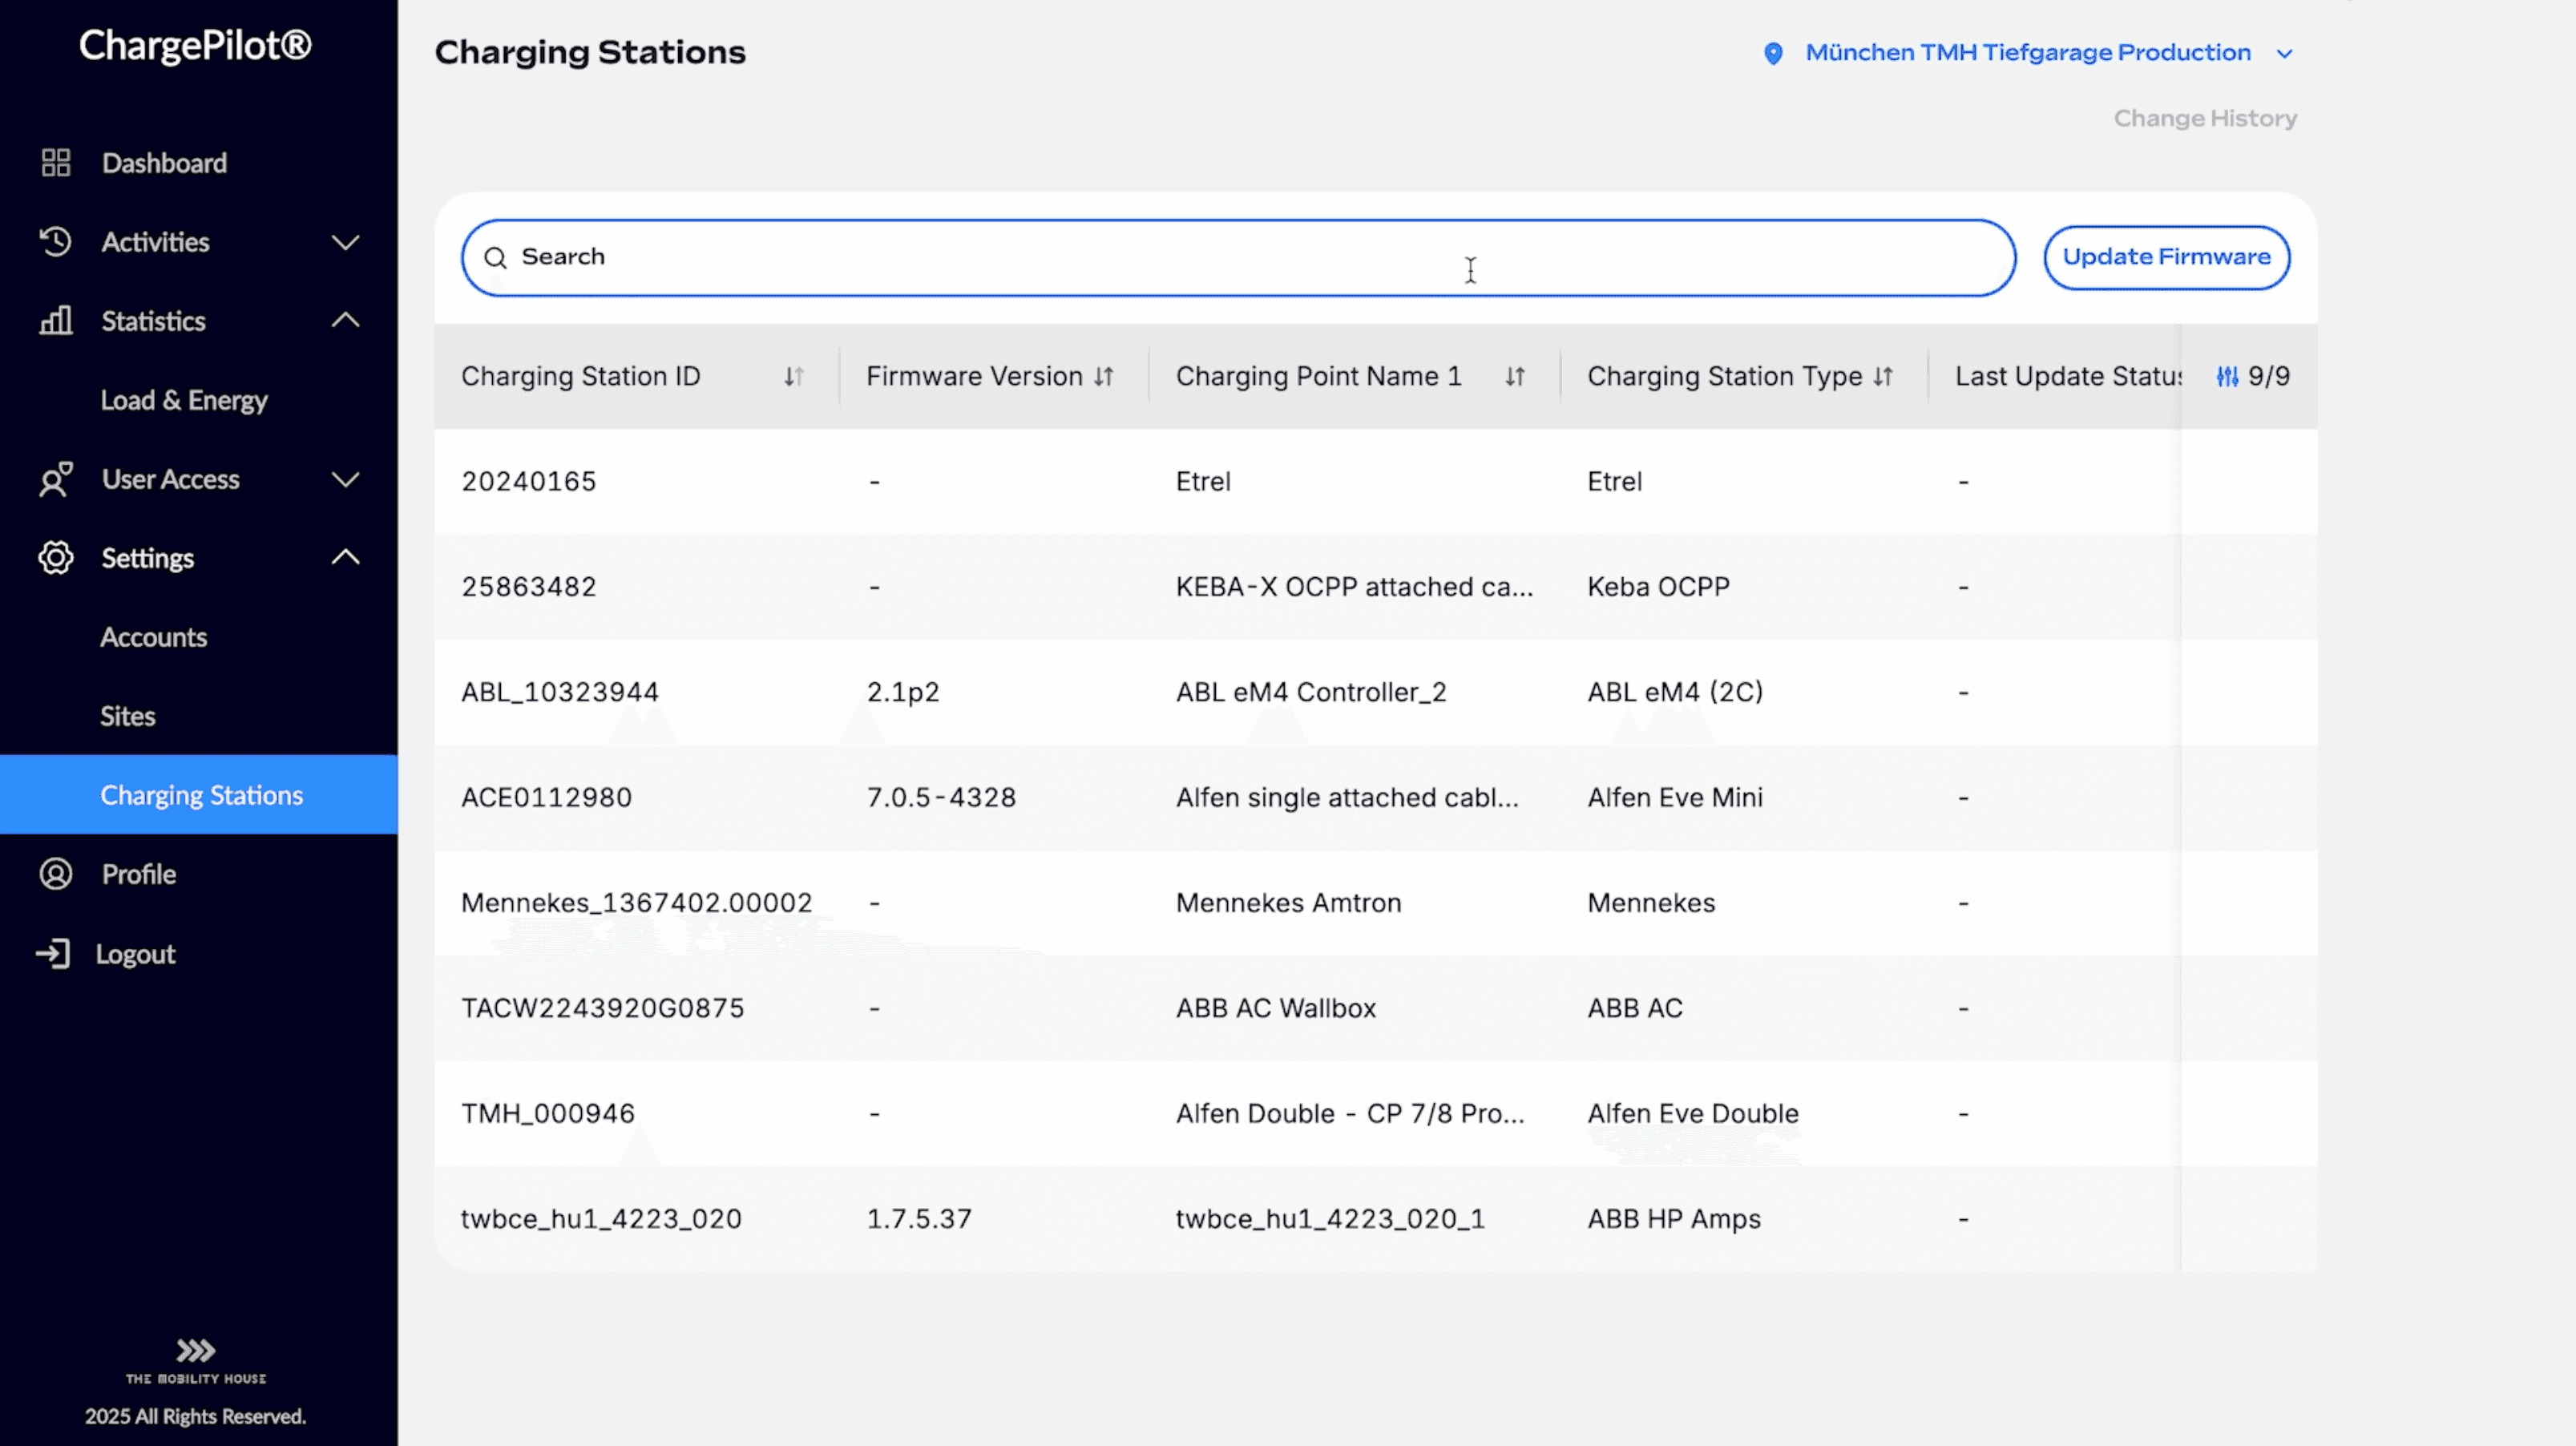This screenshot has height=1446, width=2576.
Task: Open the Change History link
Action: tap(2204, 118)
